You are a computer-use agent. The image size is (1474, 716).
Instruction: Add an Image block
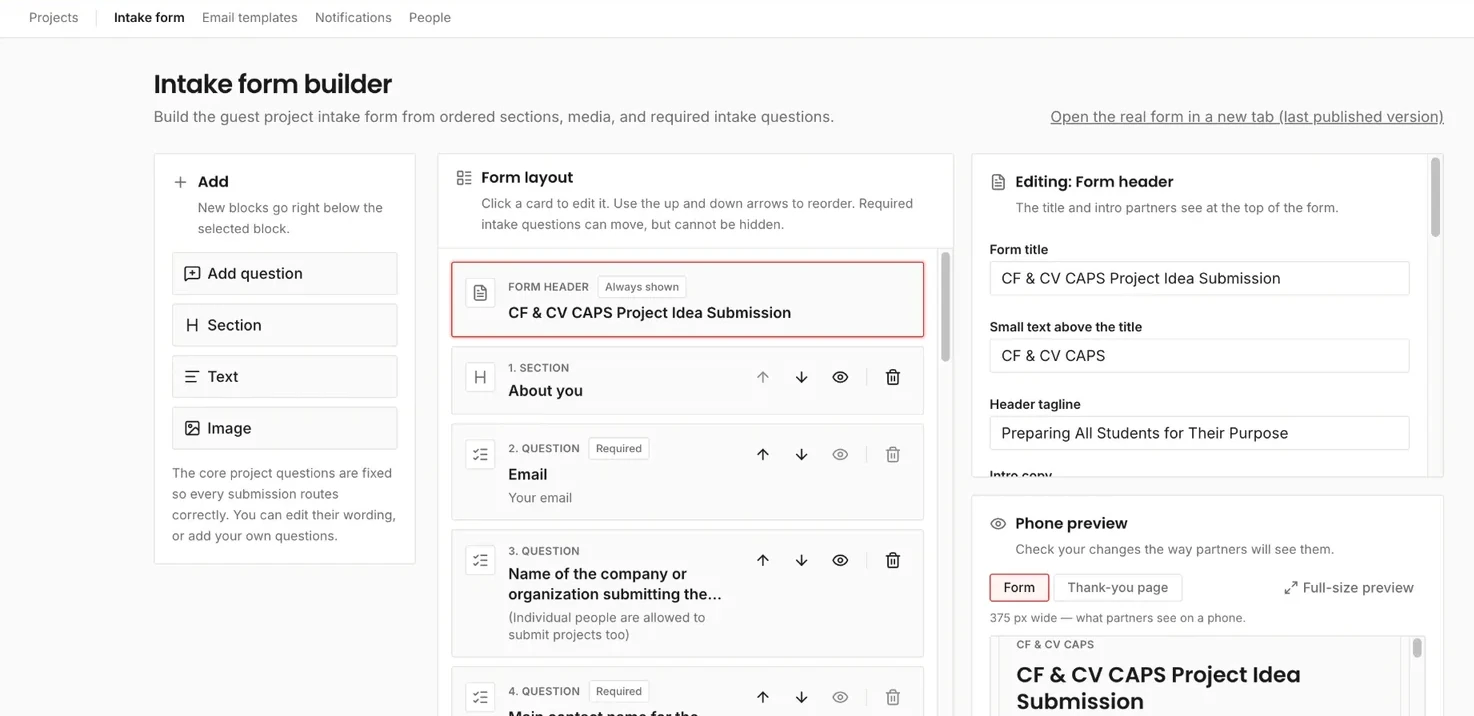click(x=285, y=428)
